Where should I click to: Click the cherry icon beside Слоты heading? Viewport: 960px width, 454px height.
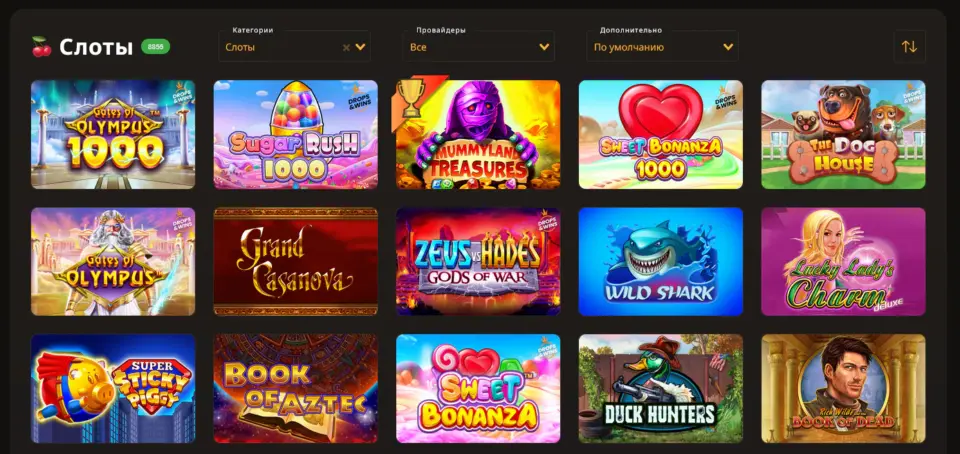pyautogui.click(x=42, y=47)
